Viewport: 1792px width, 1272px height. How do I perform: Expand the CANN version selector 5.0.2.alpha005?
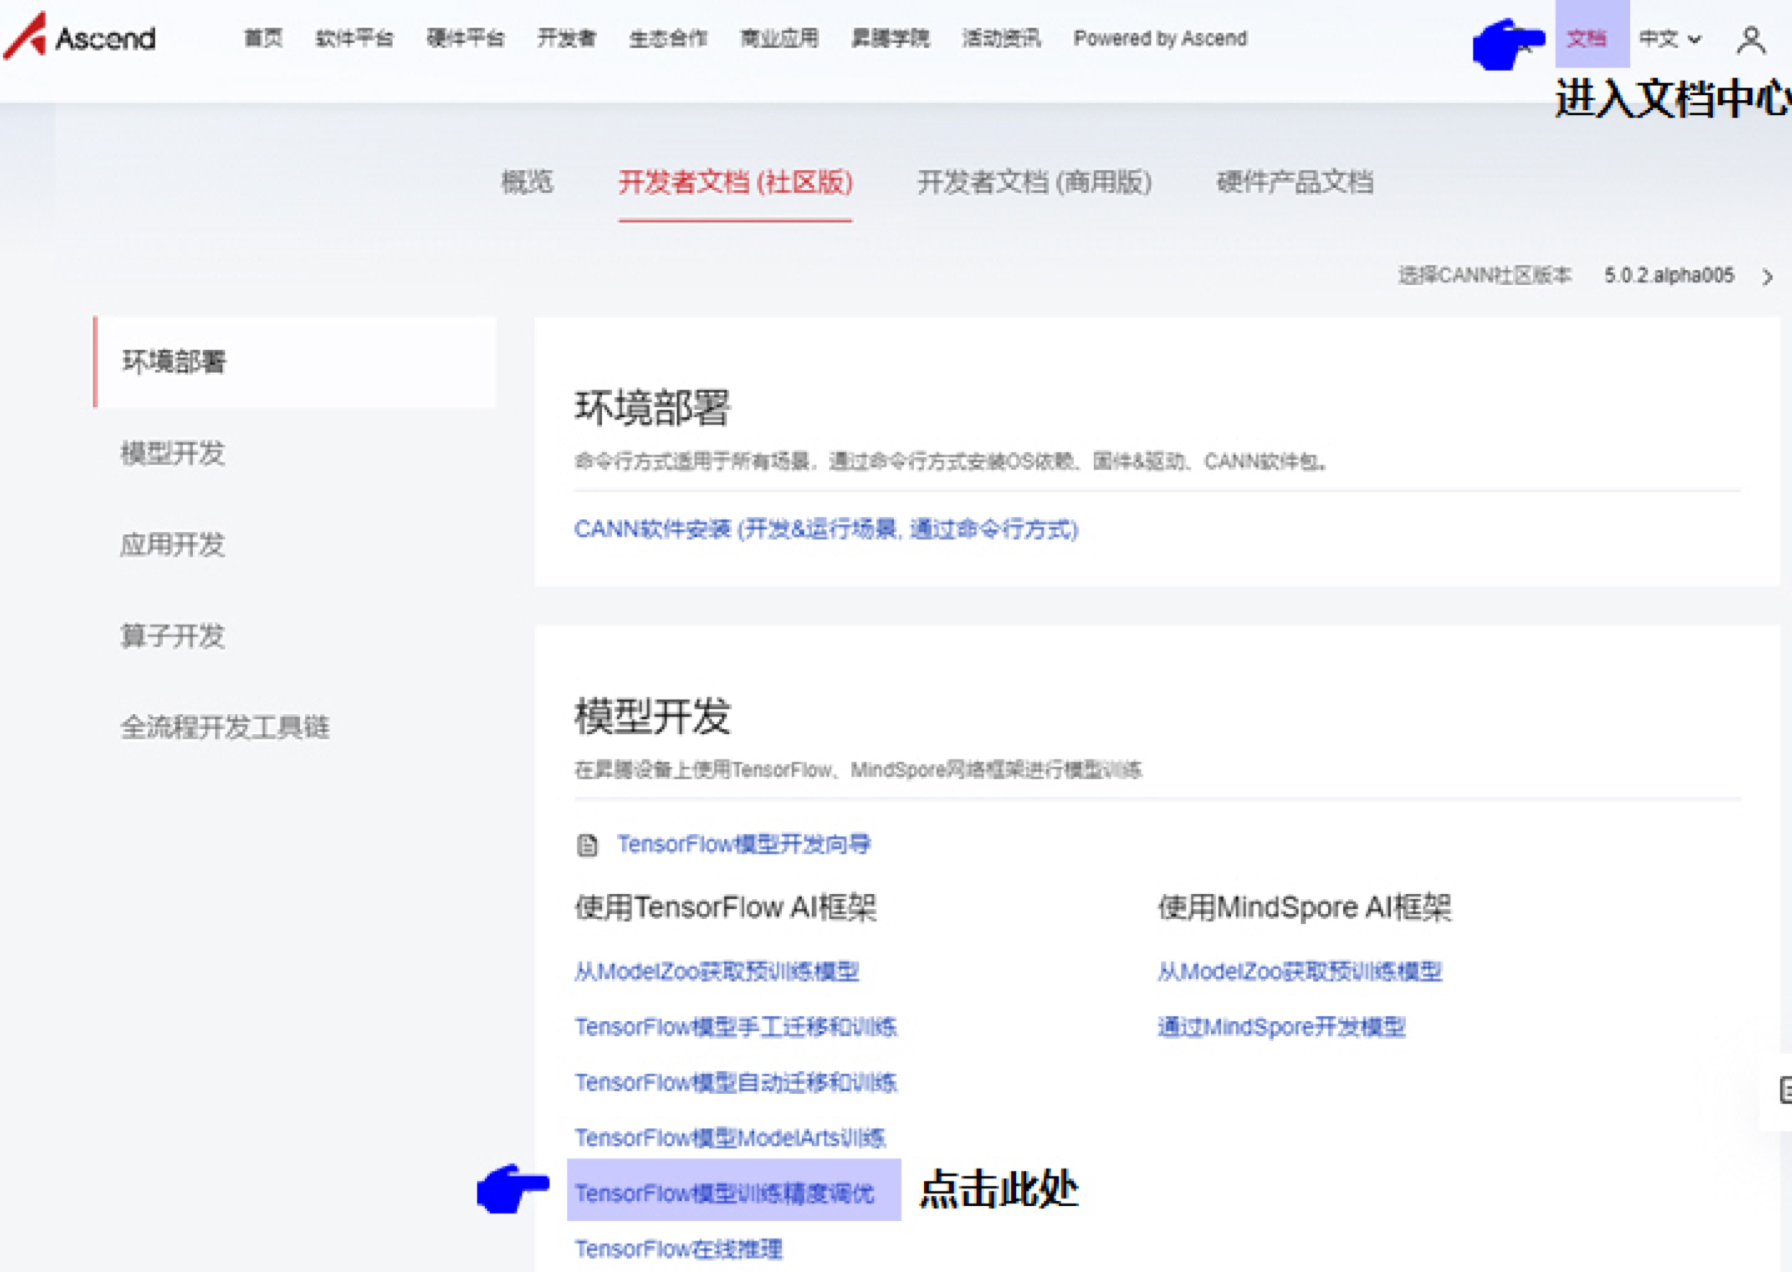[x=1689, y=276]
